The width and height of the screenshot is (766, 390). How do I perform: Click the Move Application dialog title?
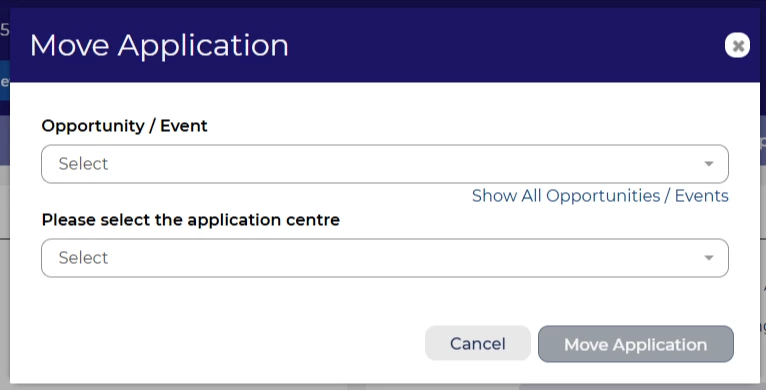click(159, 46)
